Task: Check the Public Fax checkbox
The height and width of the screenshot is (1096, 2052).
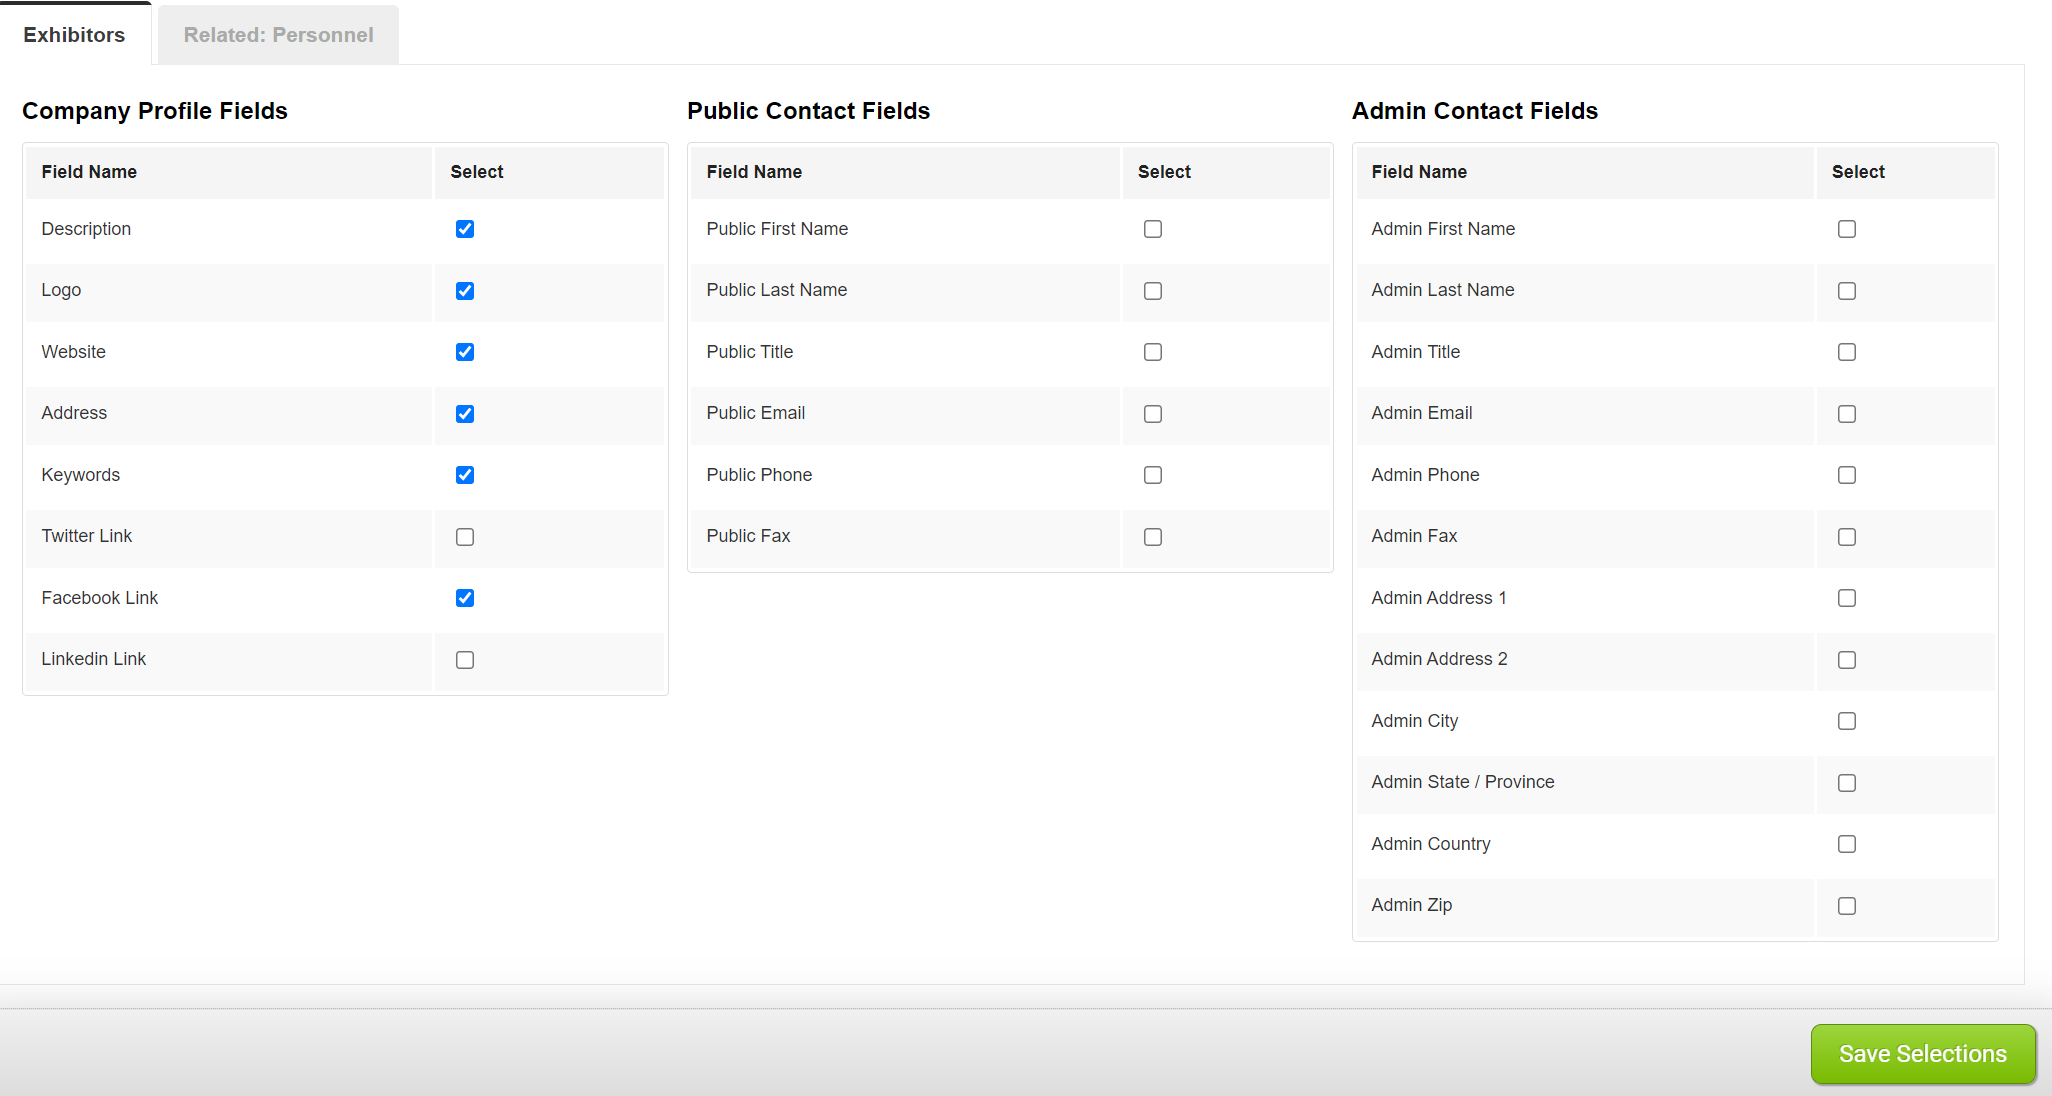Action: pos(1153,537)
